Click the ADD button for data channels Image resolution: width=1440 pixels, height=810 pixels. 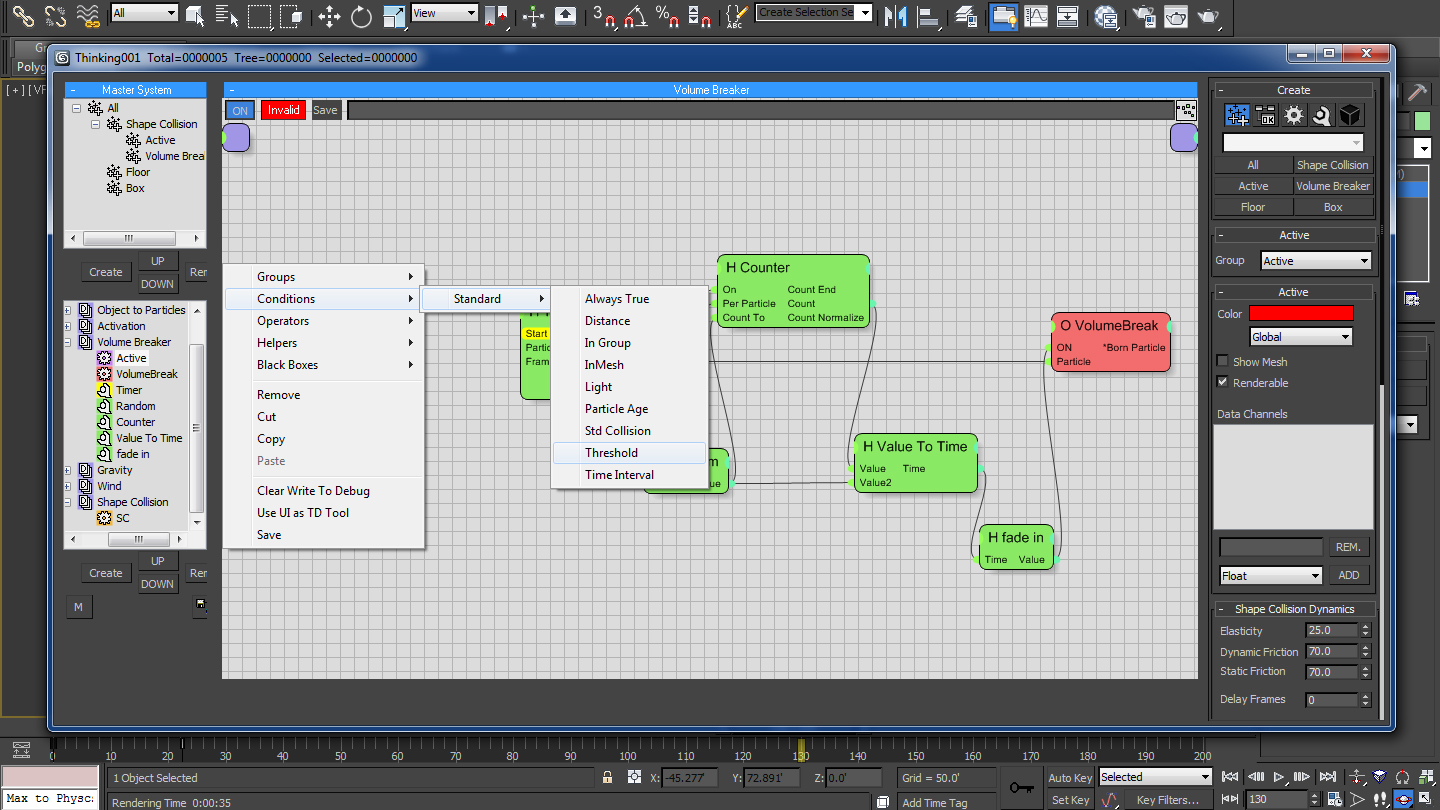point(1348,575)
